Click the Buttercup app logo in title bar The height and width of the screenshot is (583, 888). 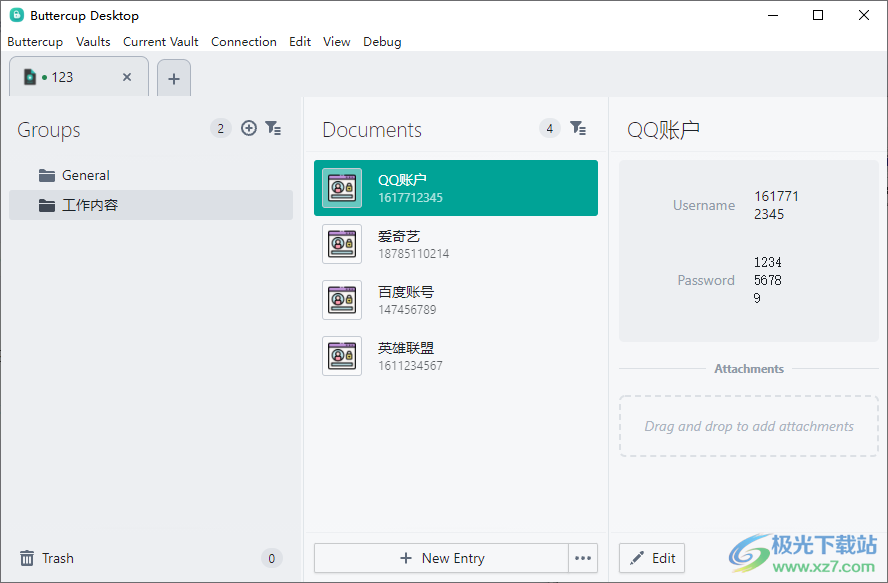tap(17, 15)
